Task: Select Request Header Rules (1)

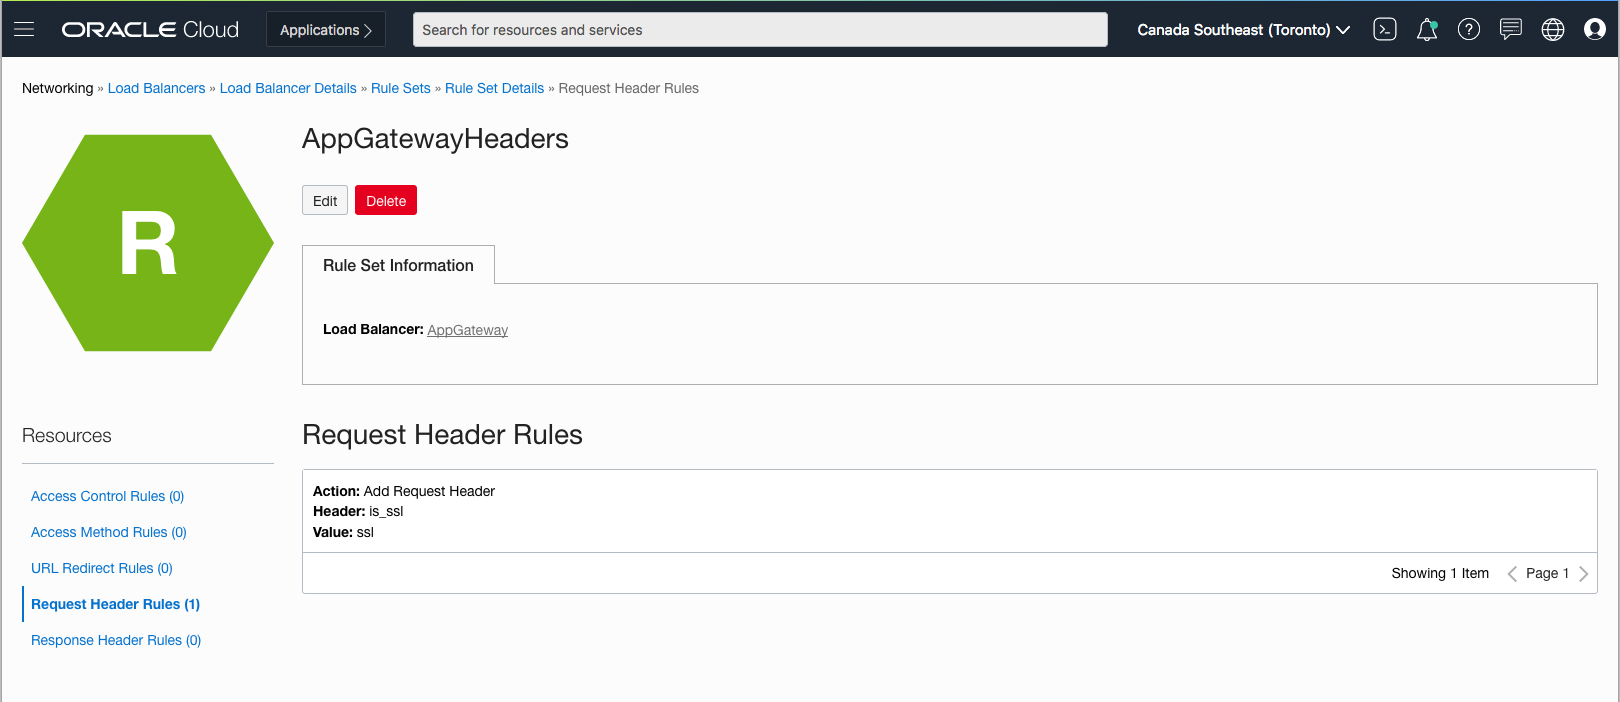Action: click(115, 604)
